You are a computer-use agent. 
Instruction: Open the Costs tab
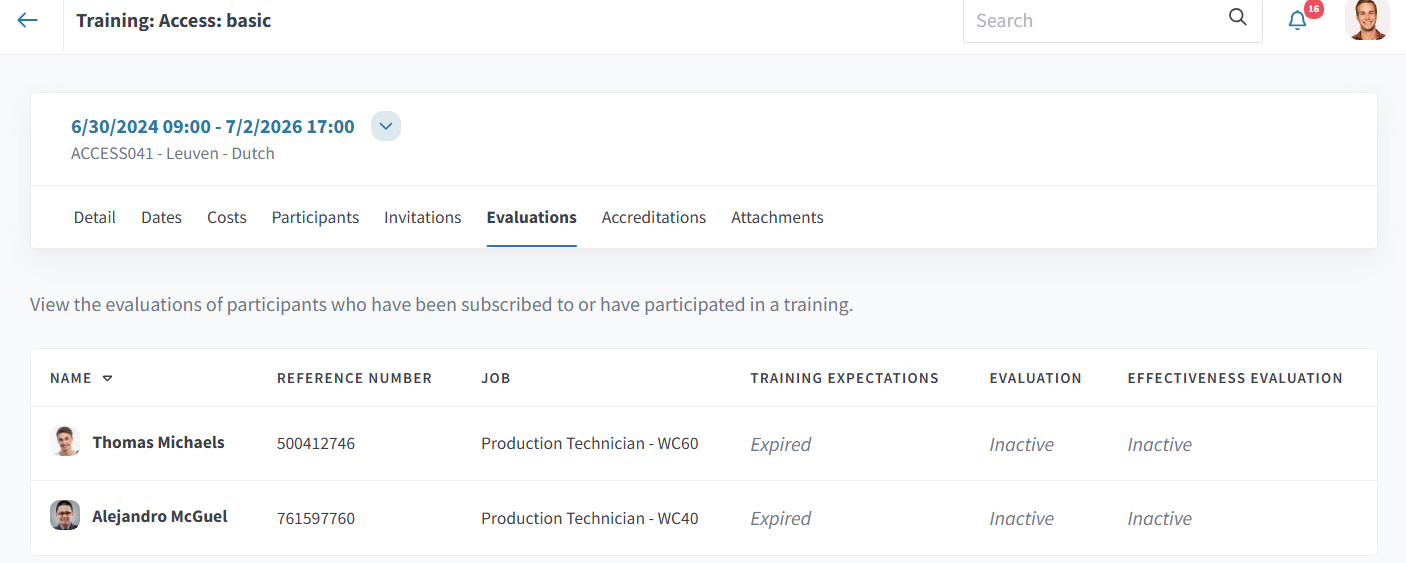coord(227,217)
